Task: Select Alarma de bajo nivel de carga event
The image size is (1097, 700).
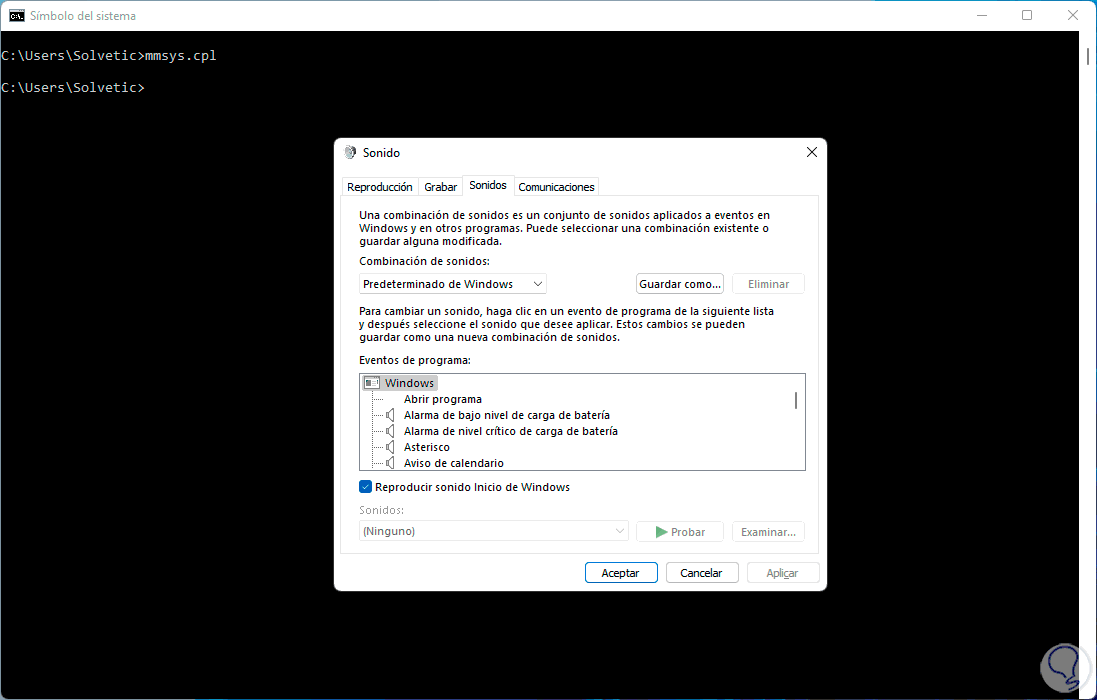Action: [x=507, y=415]
